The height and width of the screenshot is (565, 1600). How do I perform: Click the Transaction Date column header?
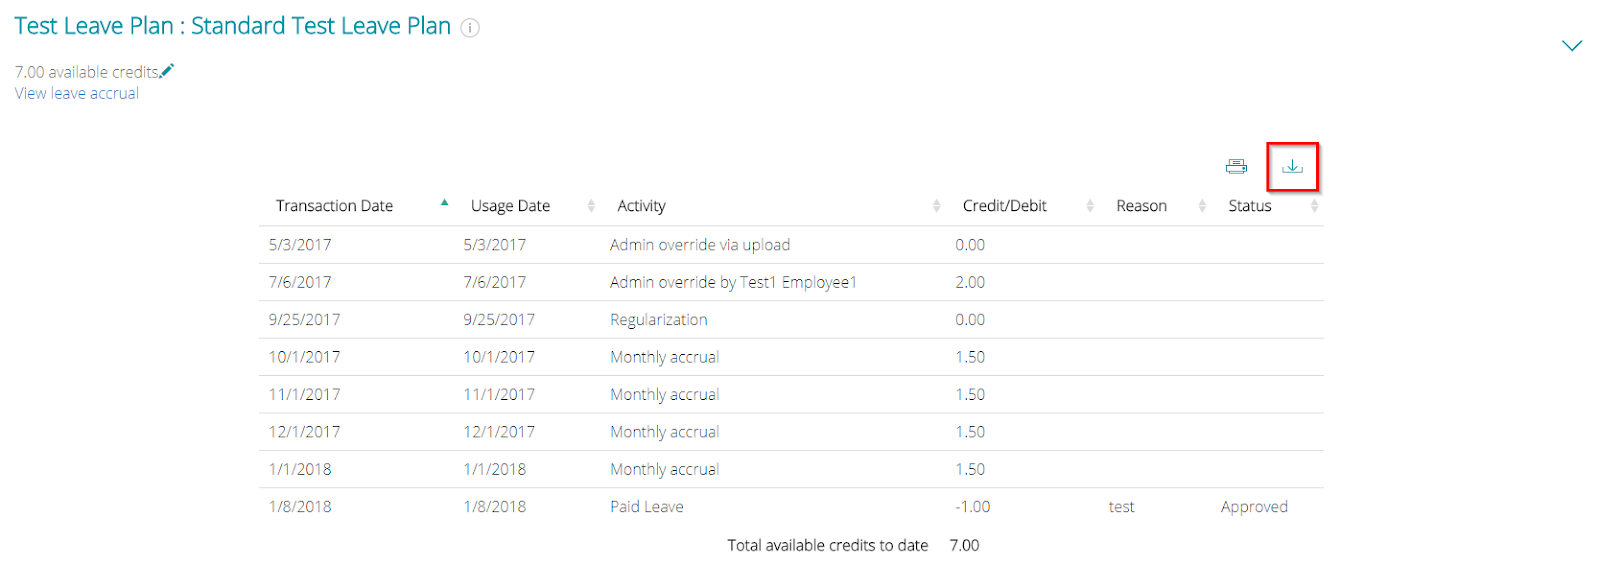(334, 206)
